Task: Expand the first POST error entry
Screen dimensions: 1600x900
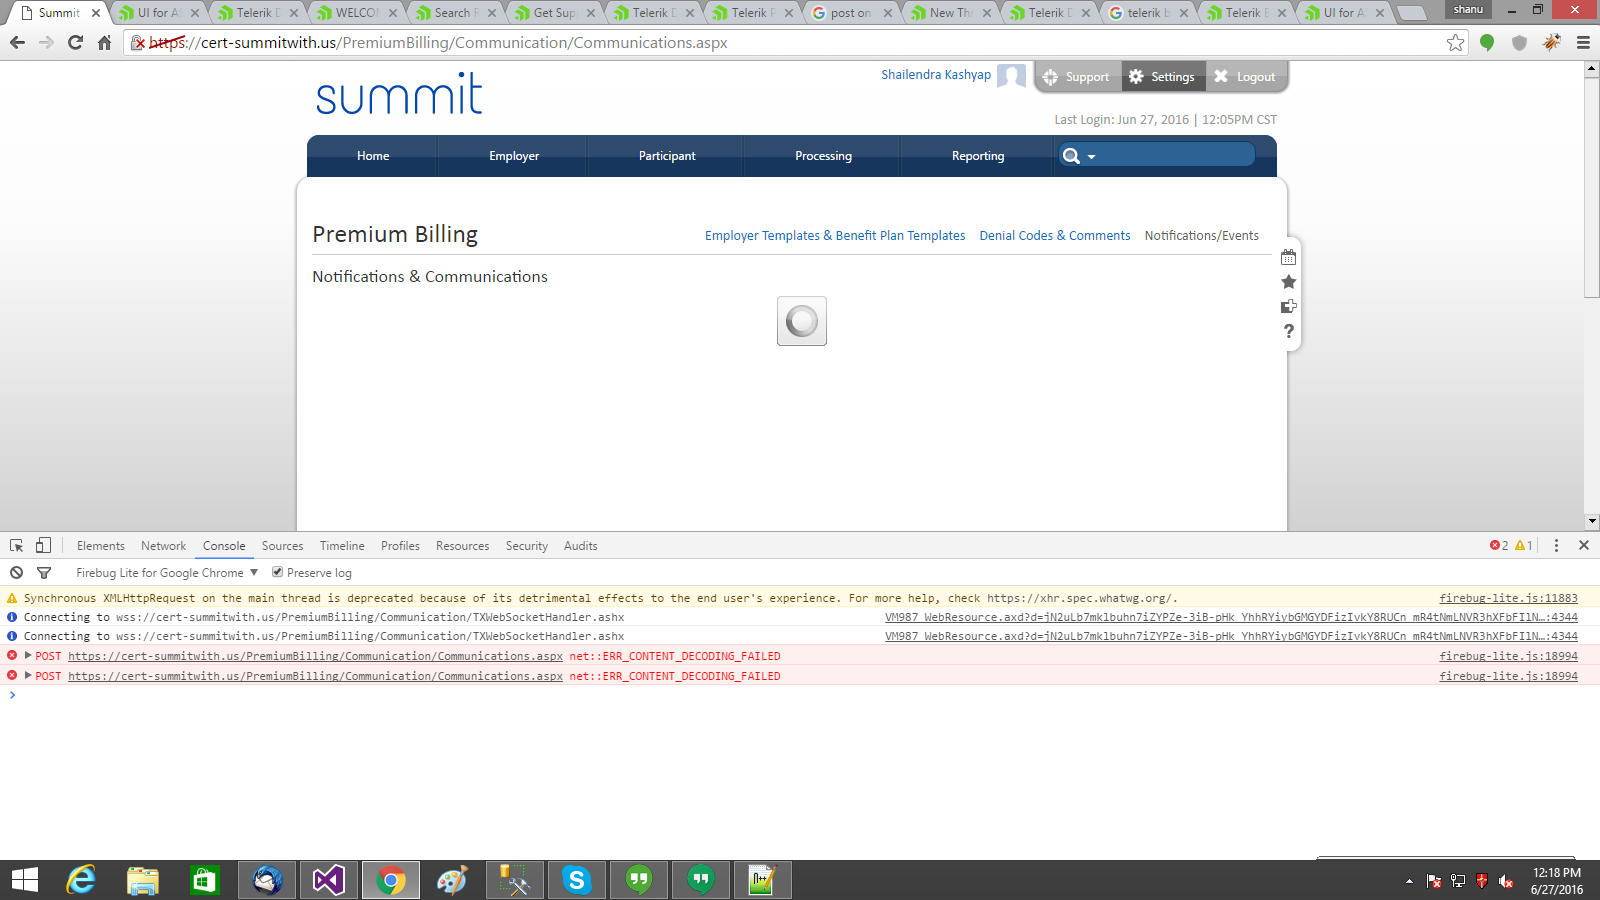Action: (29, 656)
